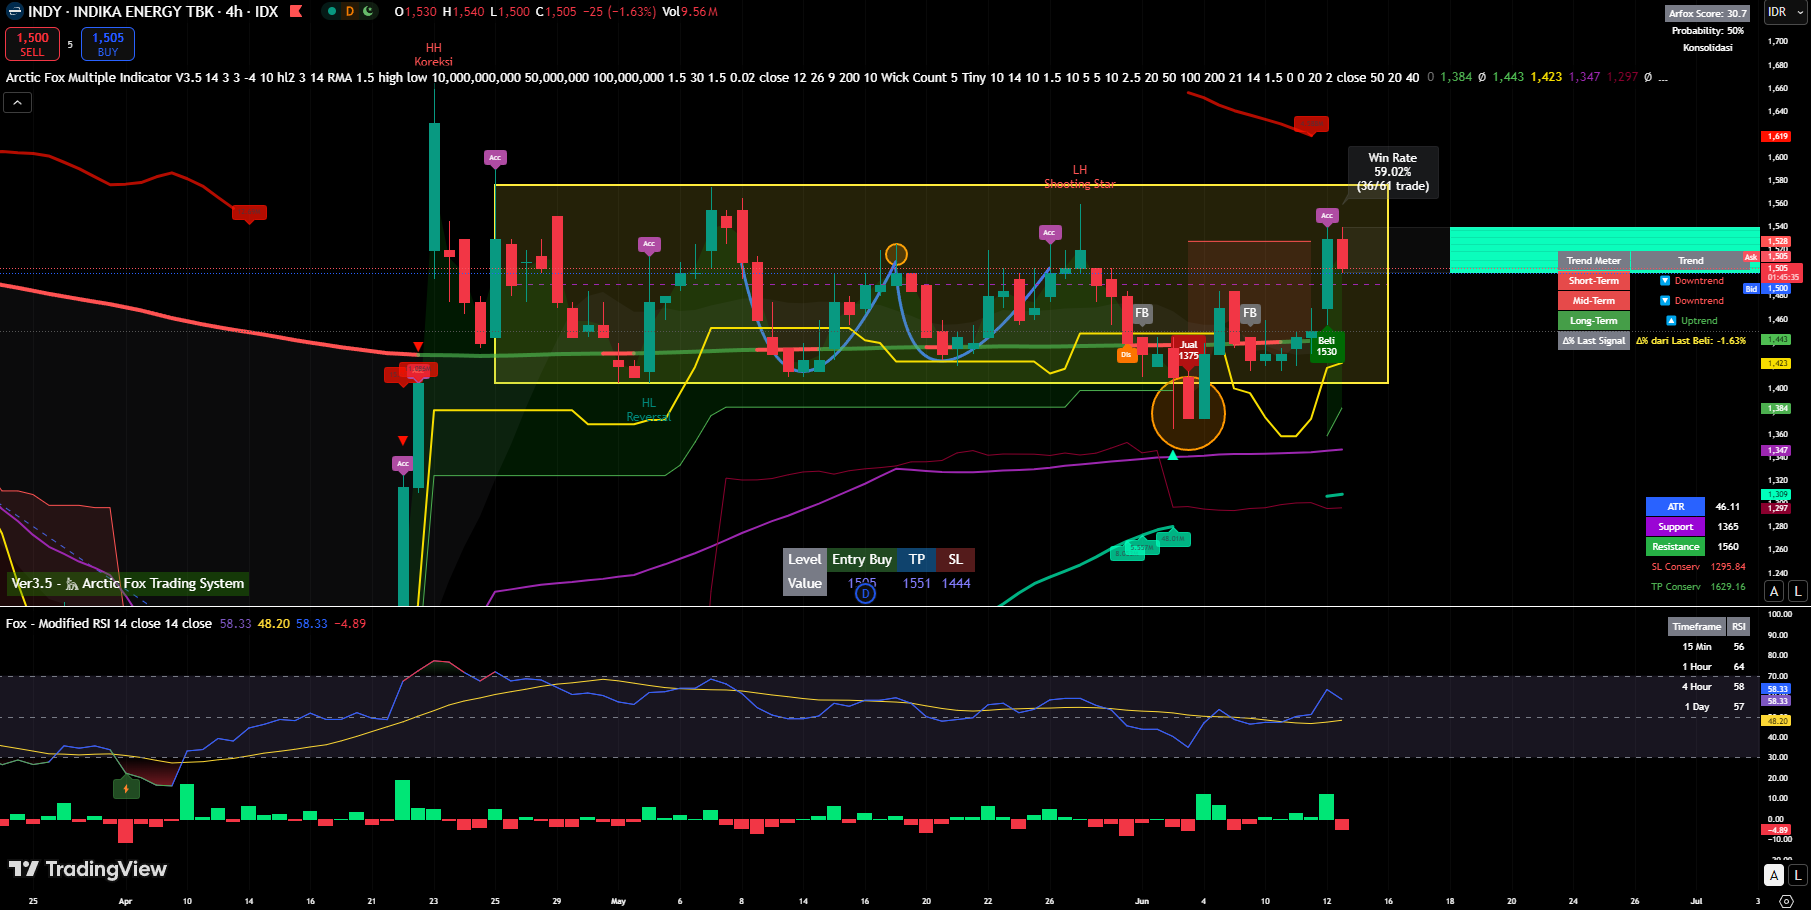Screen dimensions: 1811x910
Task: Click the blue circled D dividend marker
Action: click(x=865, y=593)
